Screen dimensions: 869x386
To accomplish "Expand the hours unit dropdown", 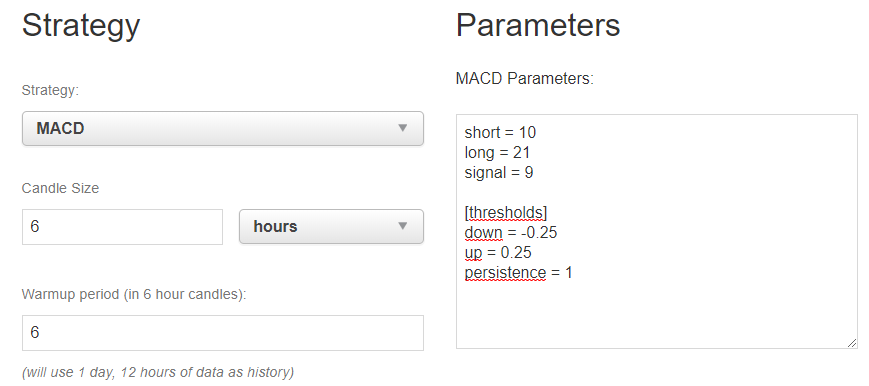I will (331, 226).
